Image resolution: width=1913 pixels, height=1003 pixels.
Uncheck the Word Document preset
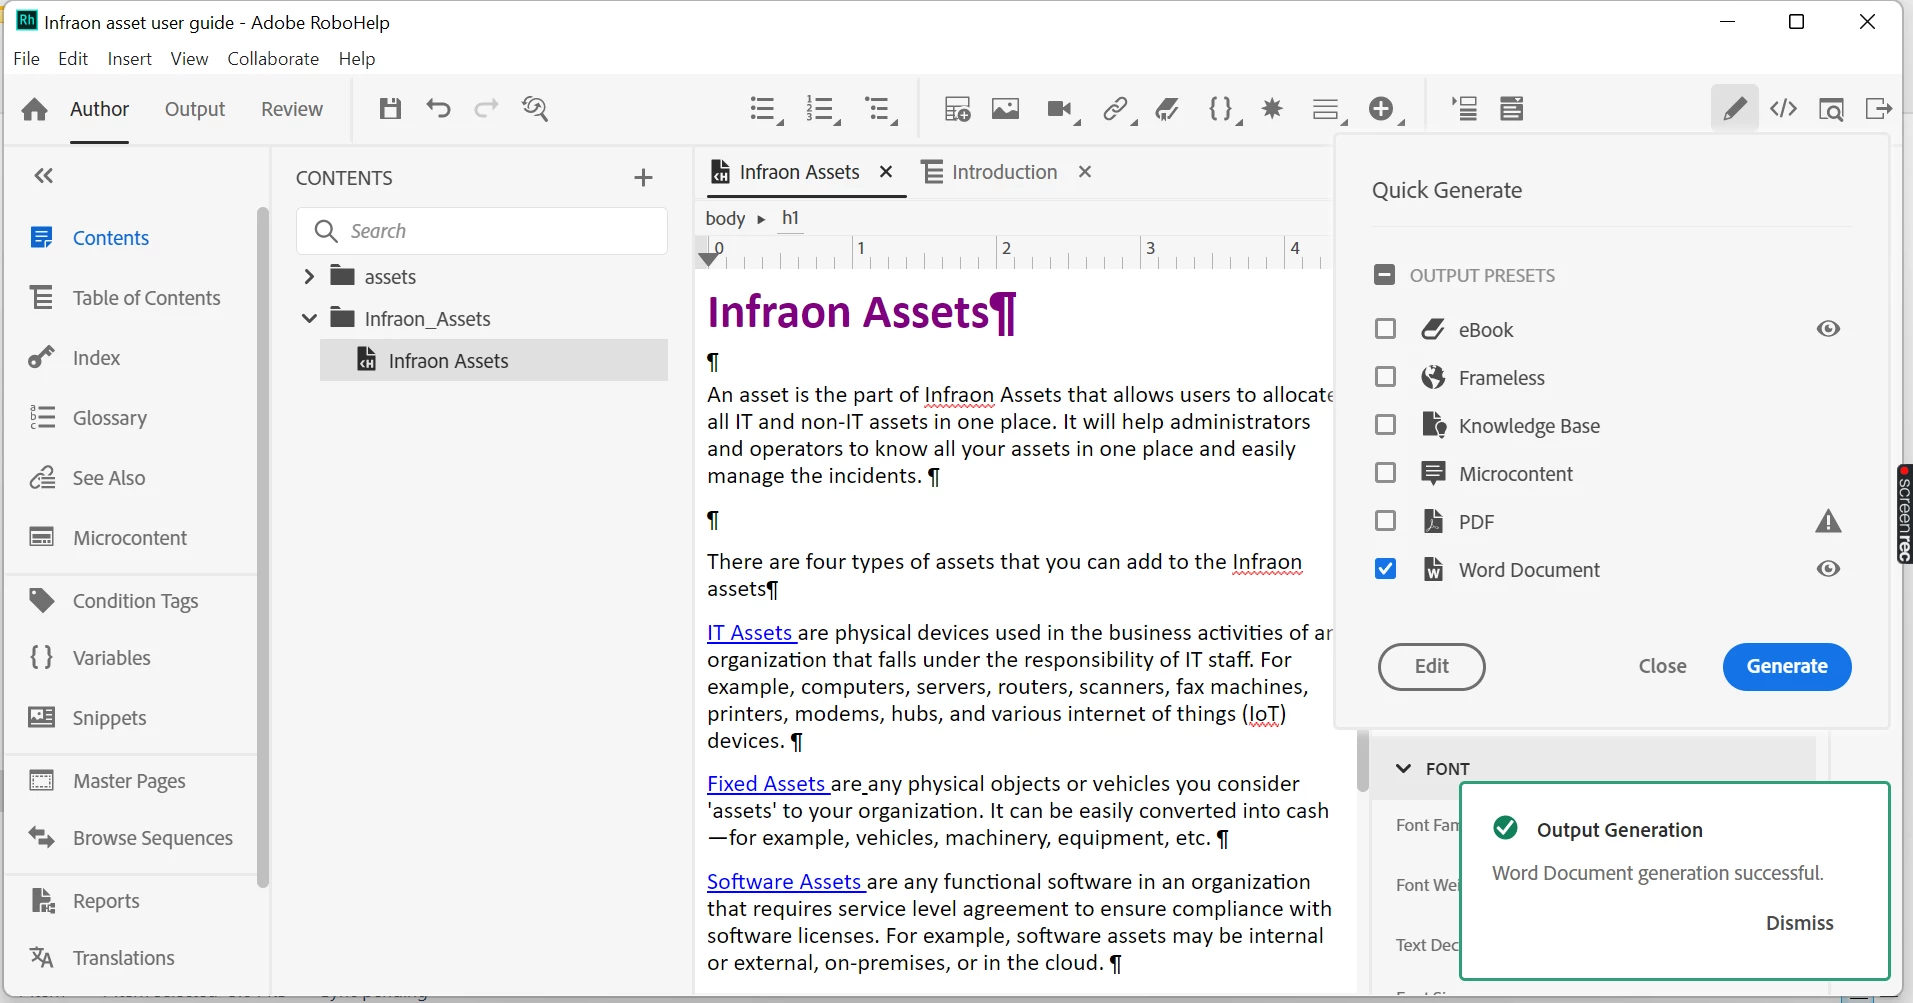point(1385,569)
